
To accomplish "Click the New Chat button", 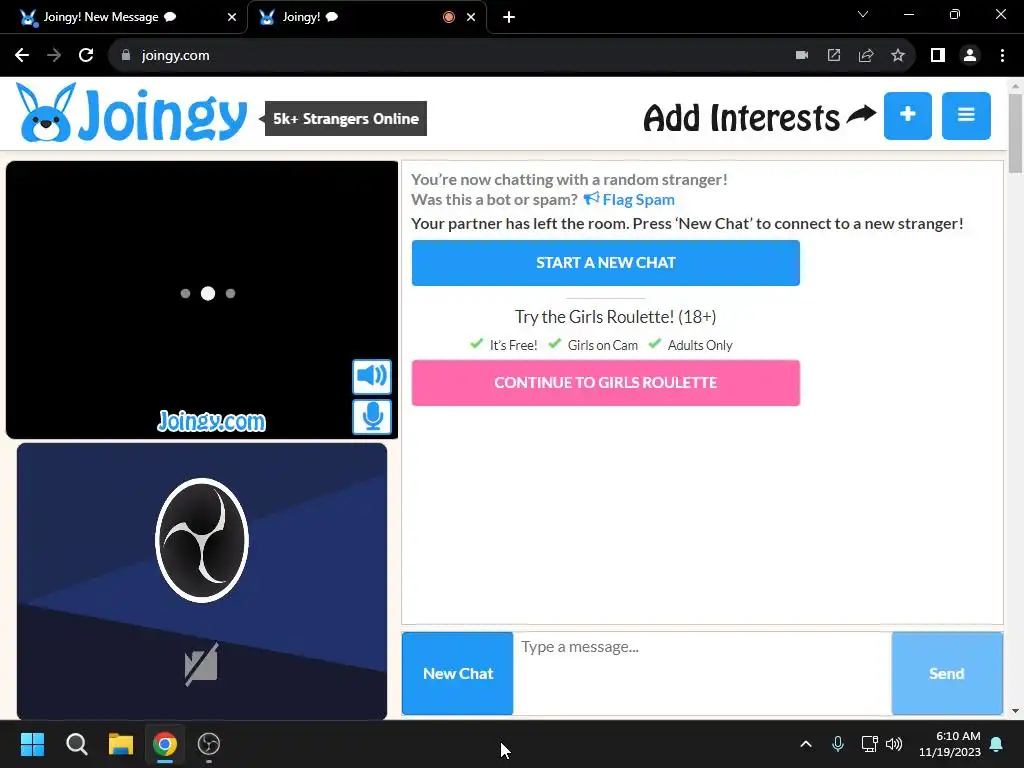I will click(x=457, y=673).
